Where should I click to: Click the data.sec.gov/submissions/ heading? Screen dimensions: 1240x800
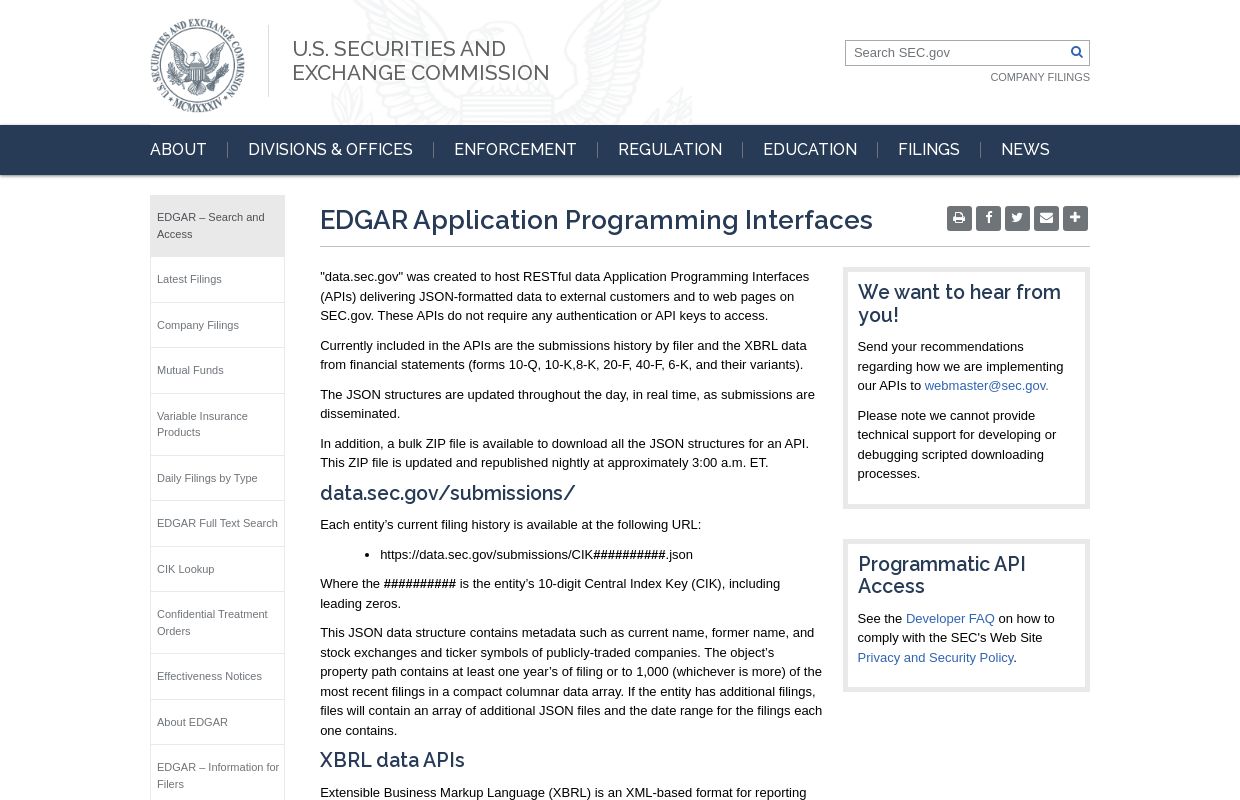(447, 493)
